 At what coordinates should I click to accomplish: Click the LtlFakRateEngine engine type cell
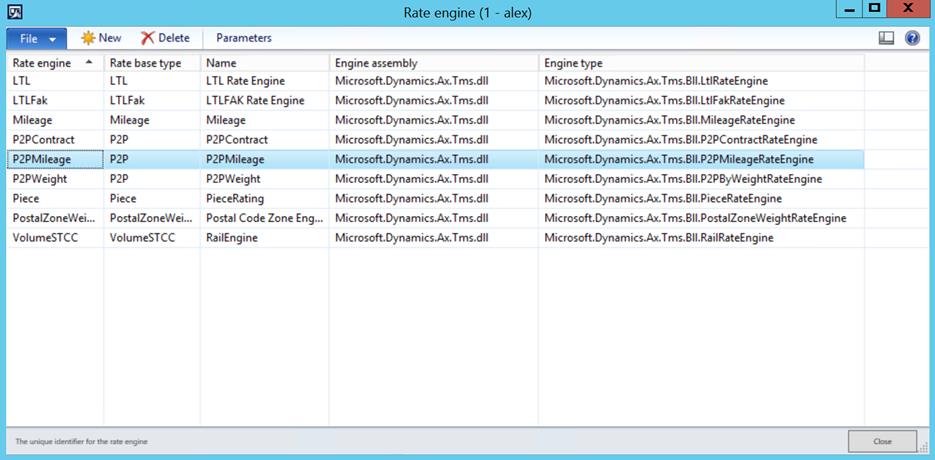701,100
